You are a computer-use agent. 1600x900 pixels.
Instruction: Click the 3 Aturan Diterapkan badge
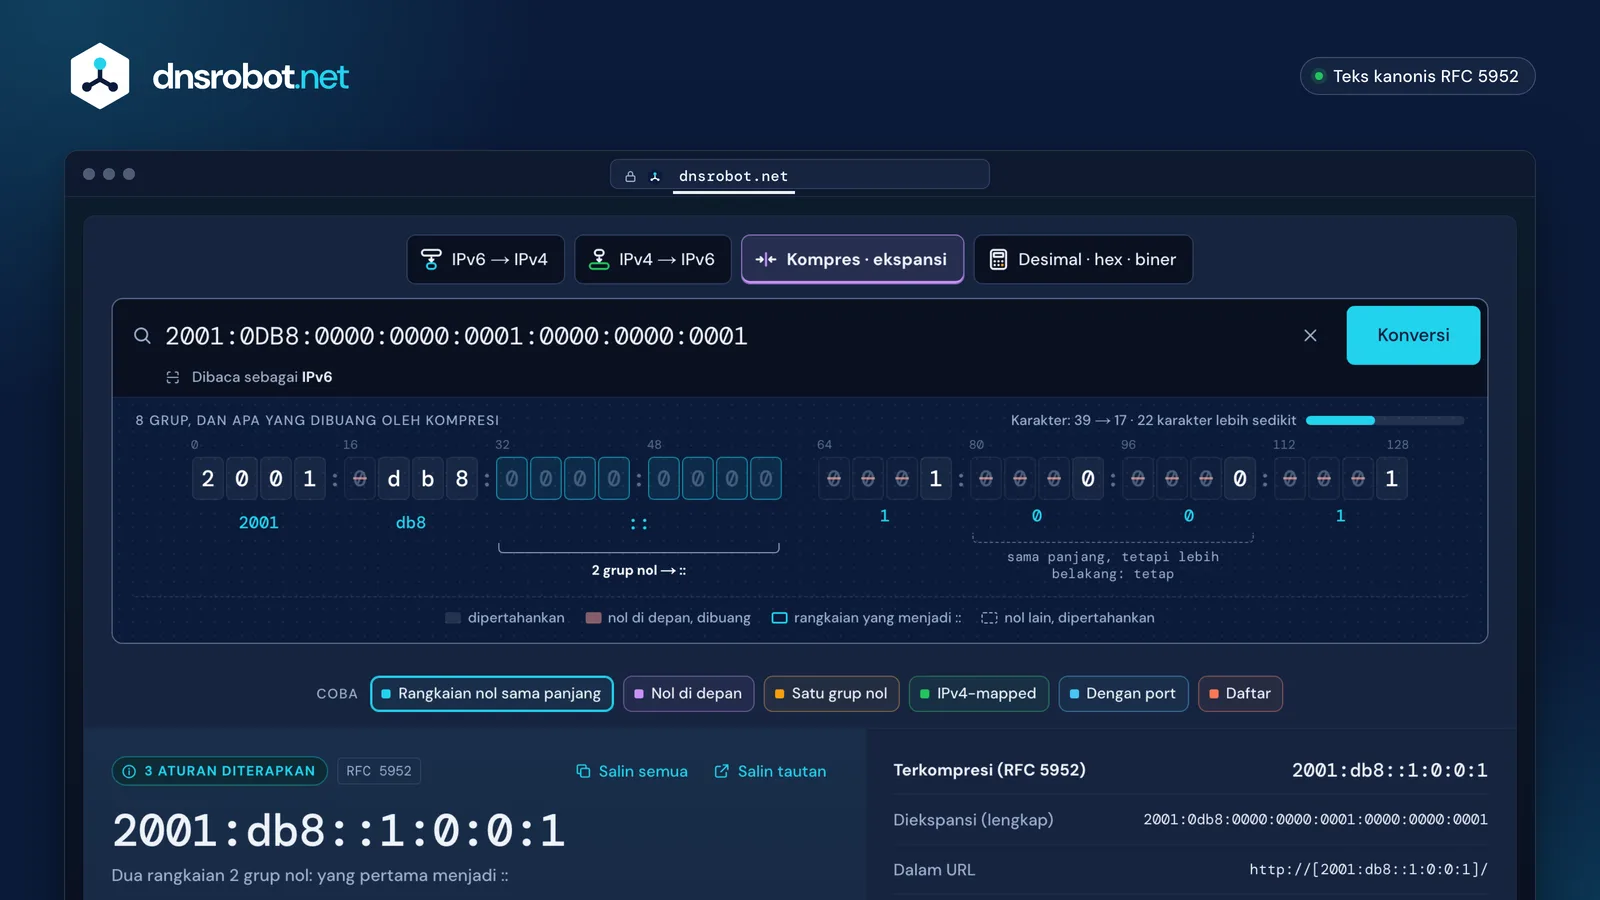point(219,771)
